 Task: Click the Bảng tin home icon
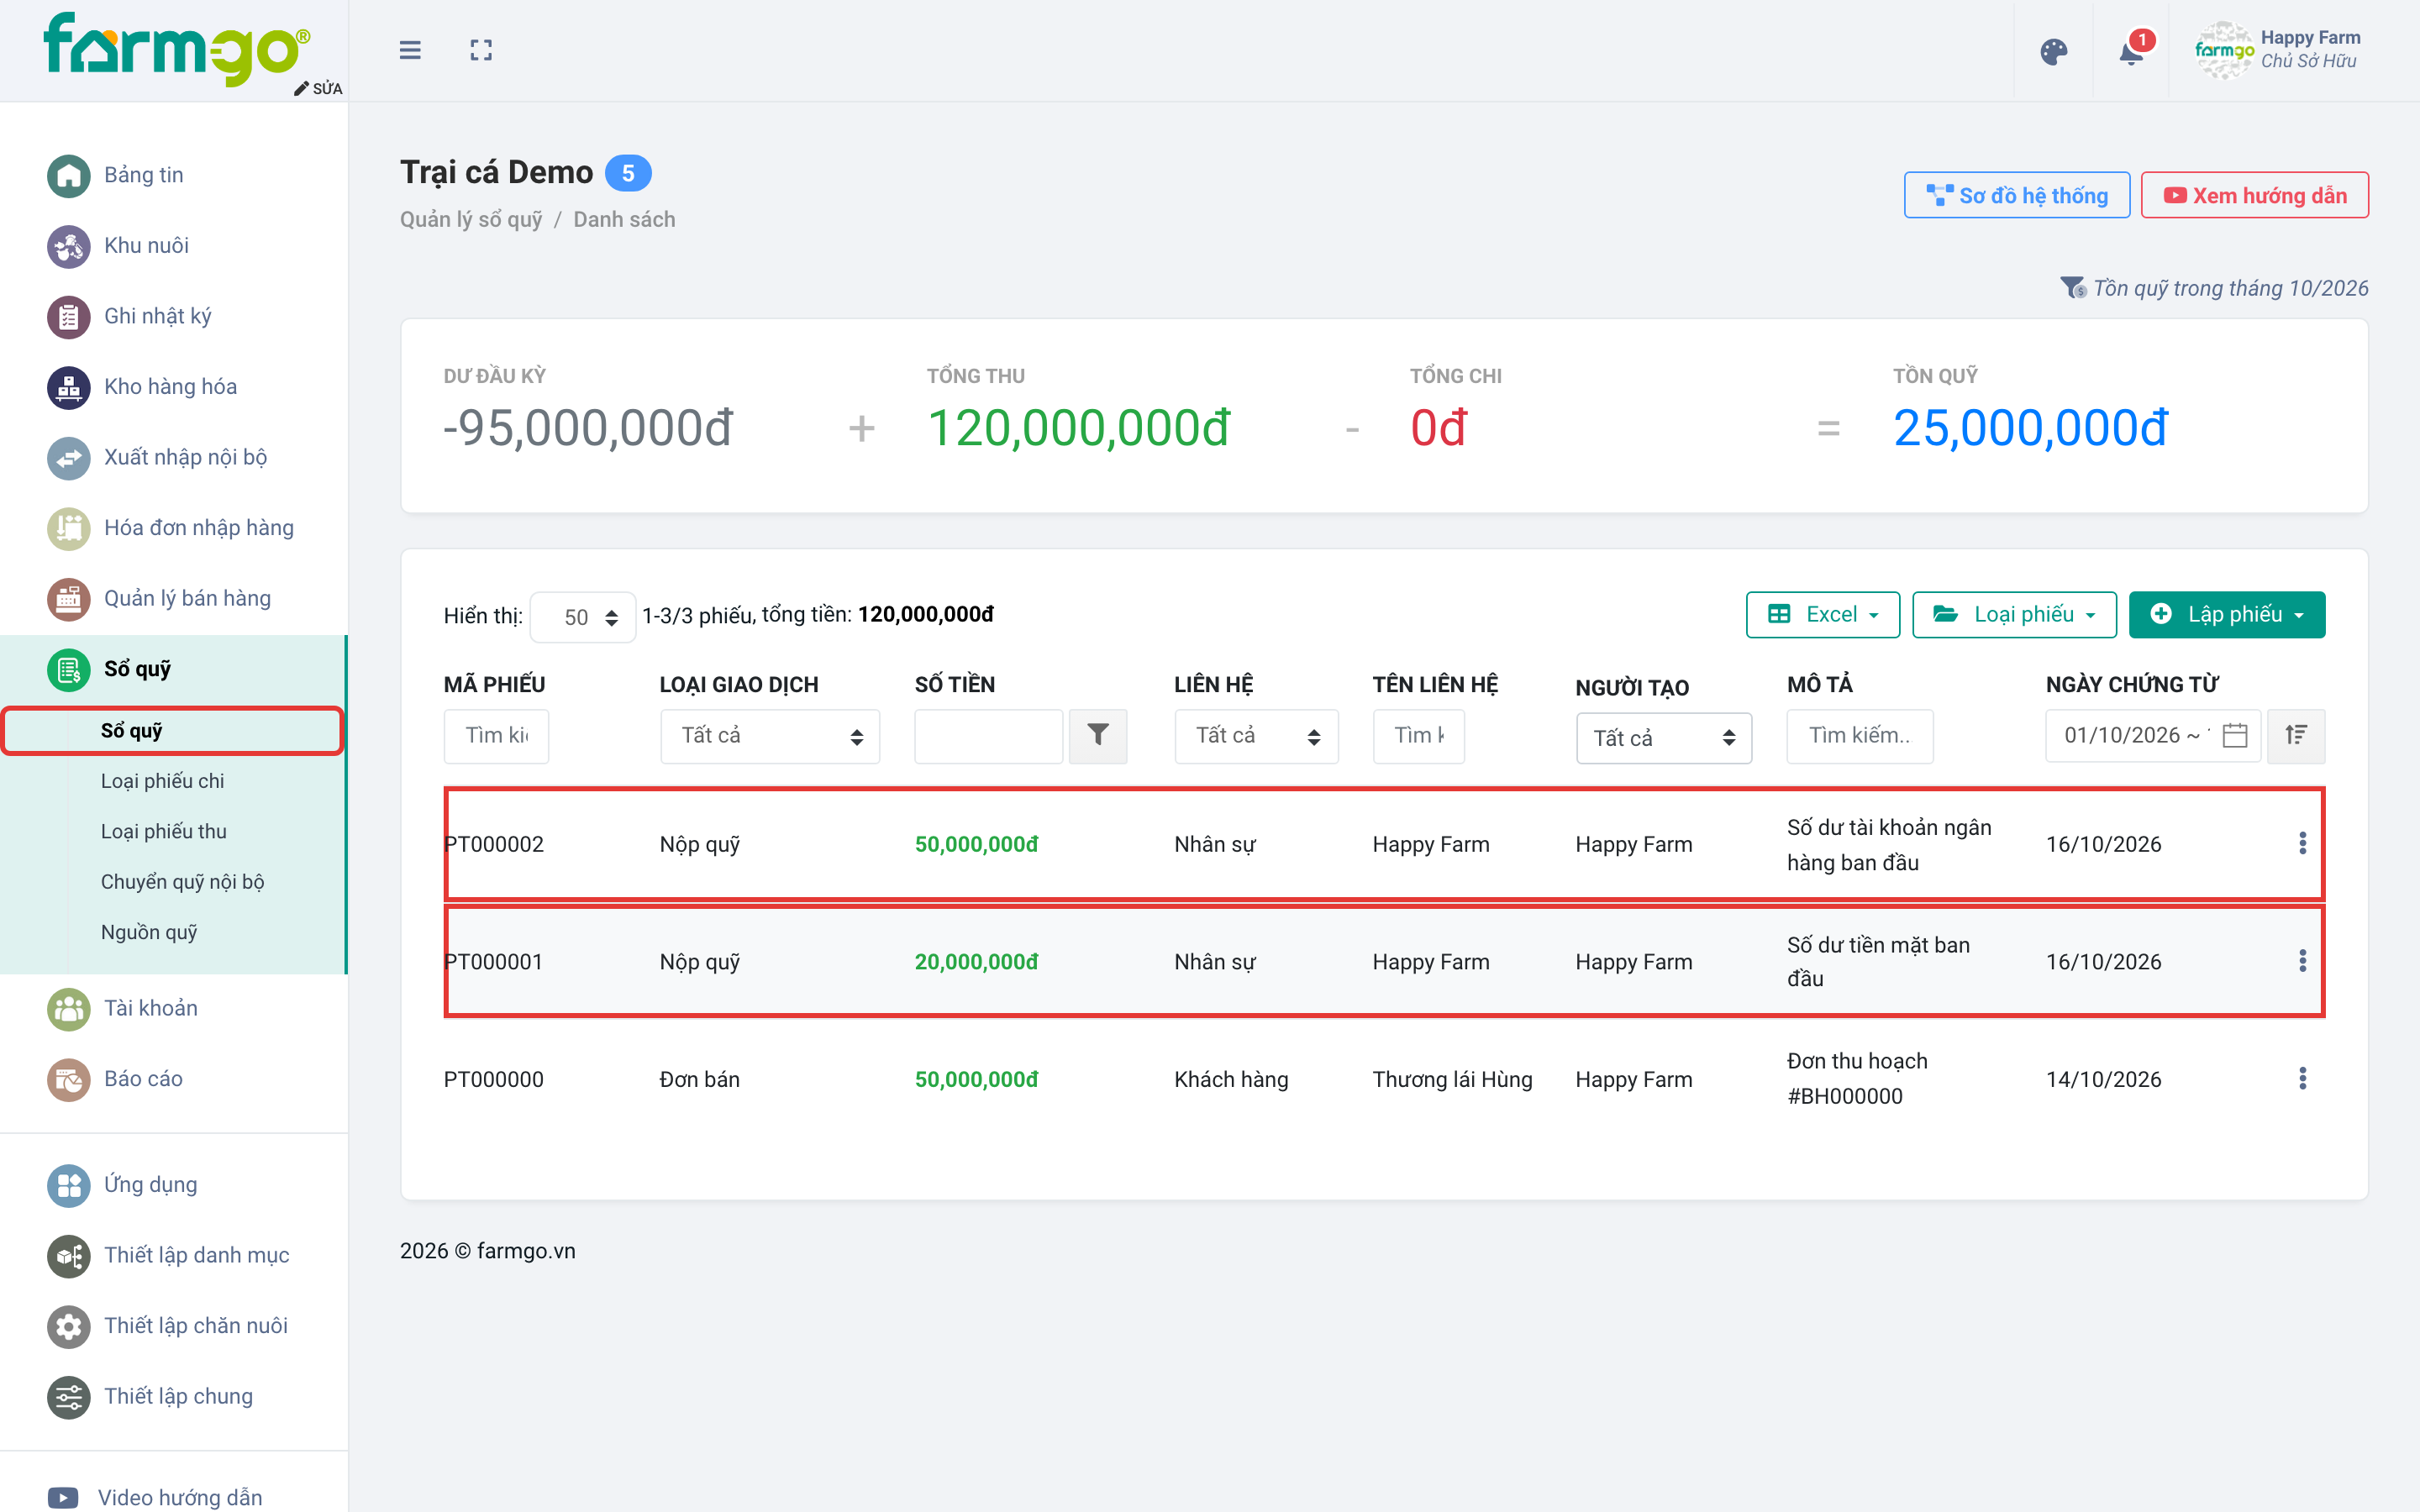(69, 176)
